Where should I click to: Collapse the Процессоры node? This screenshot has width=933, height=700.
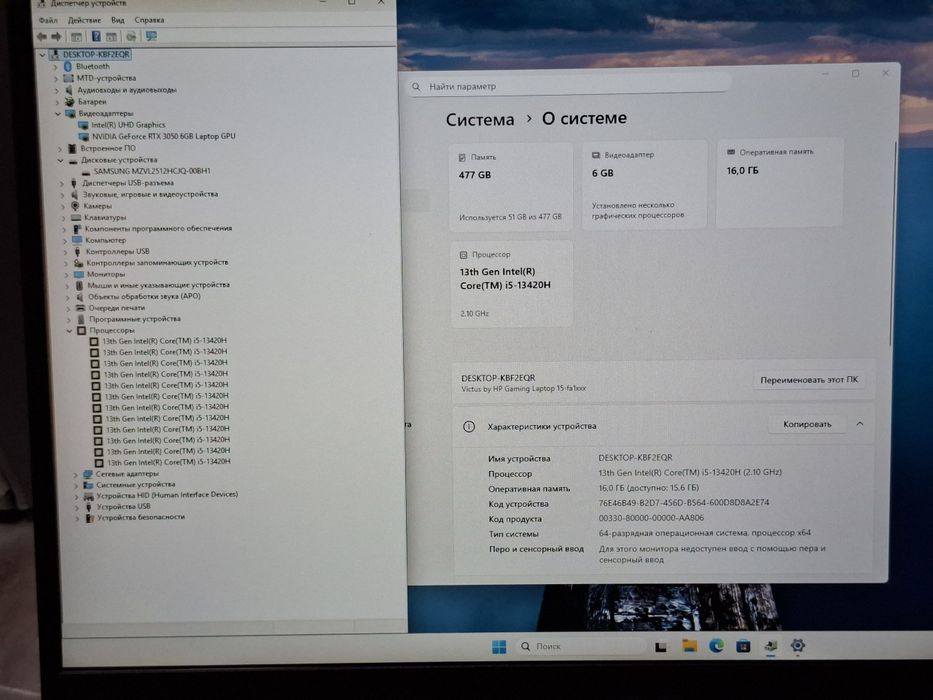[69, 330]
